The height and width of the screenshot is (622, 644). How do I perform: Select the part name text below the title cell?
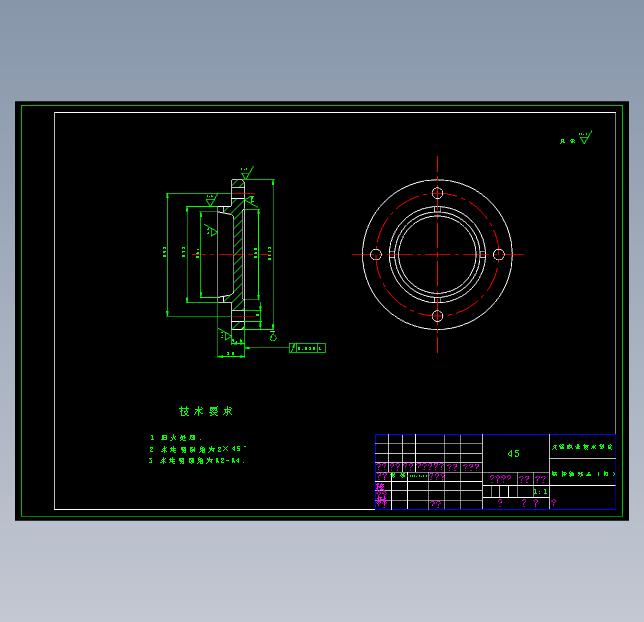point(583,474)
